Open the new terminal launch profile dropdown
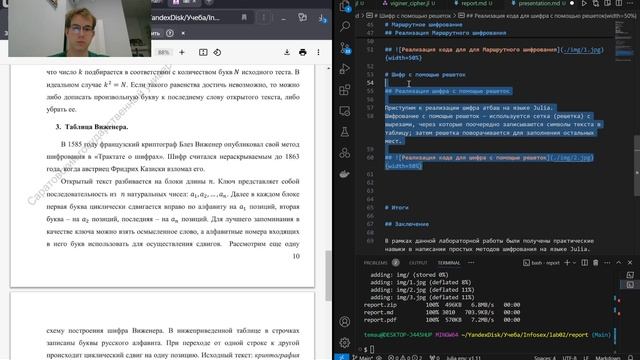The width and height of the screenshot is (640, 360). (x=574, y=263)
